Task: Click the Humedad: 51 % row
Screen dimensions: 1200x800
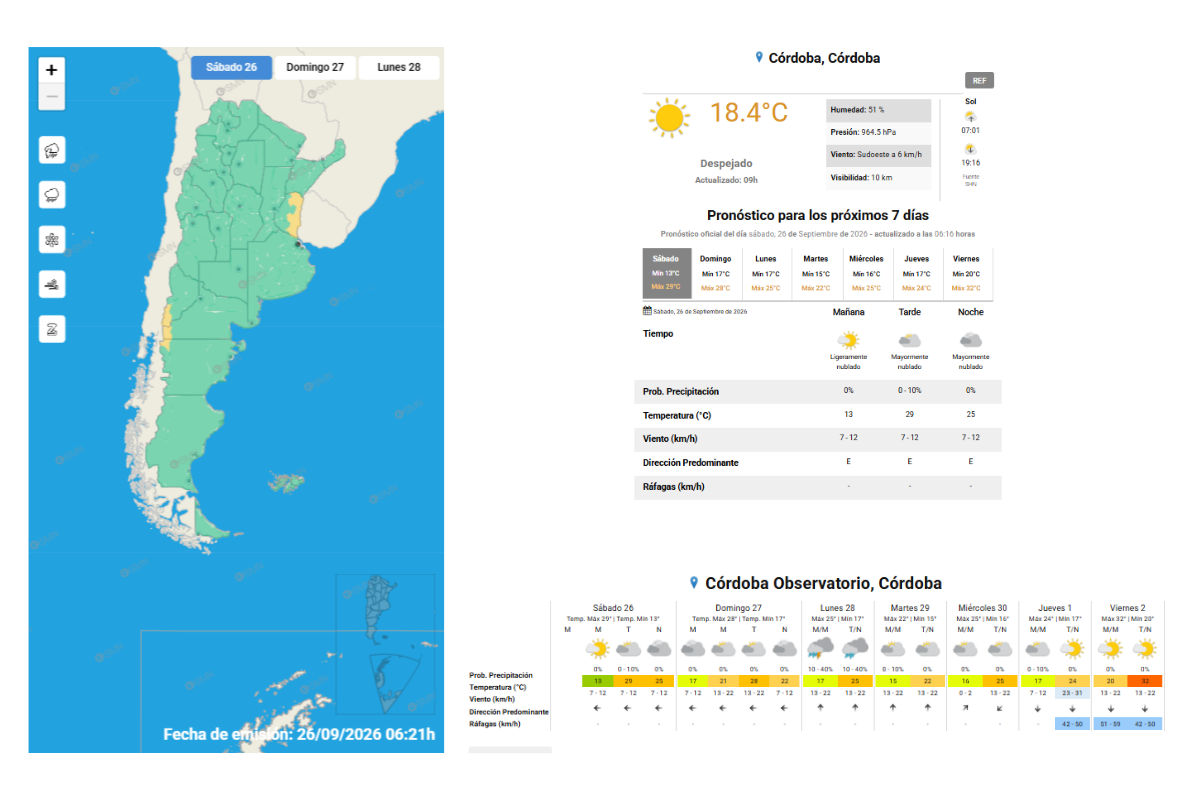Action: [x=879, y=110]
